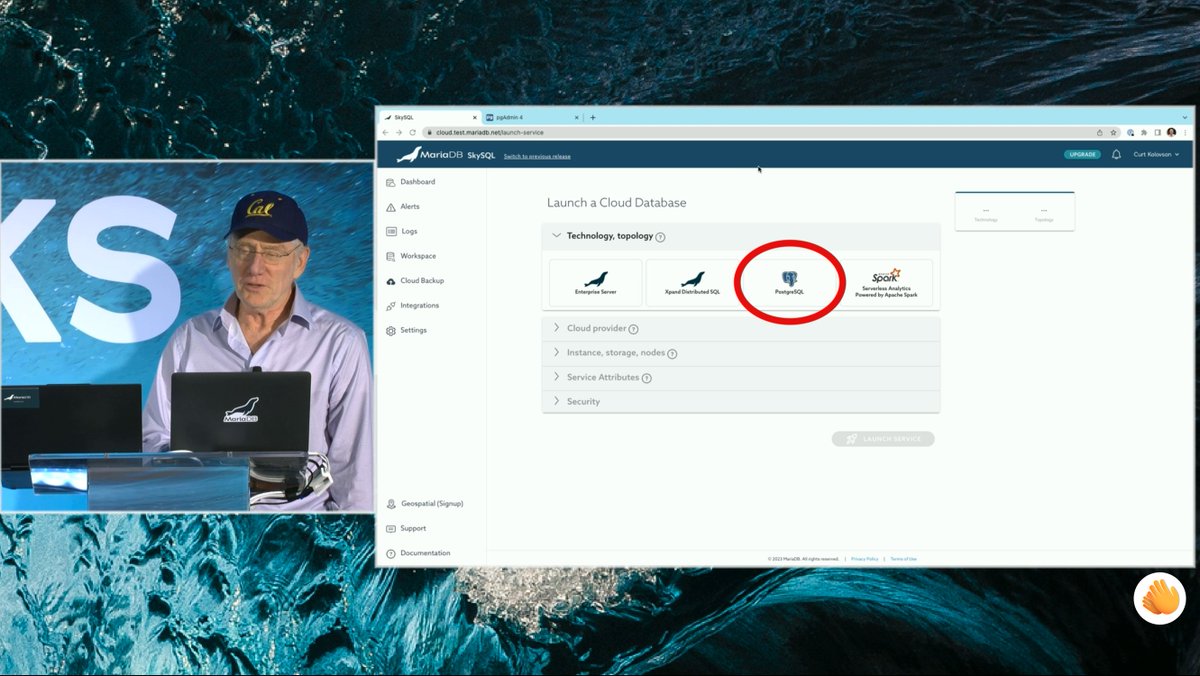Viewport: 1200px width, 676px height.
Task: Switch to the pgAdmin 4 tab
Action: tap(531, 117)
